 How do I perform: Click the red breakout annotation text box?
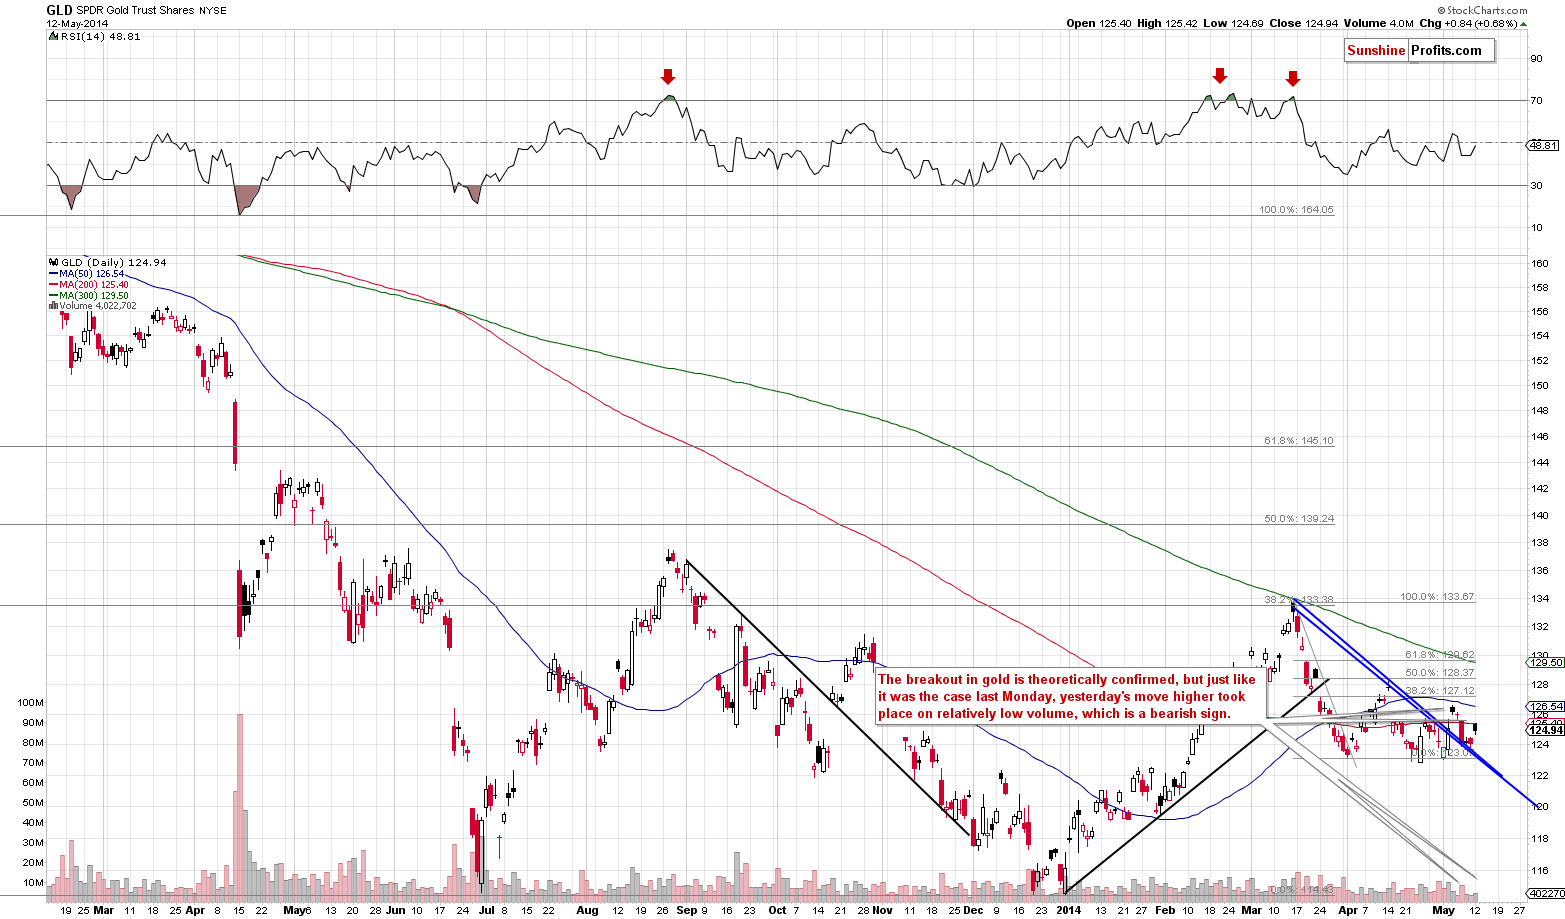[x=1069, y=697]
